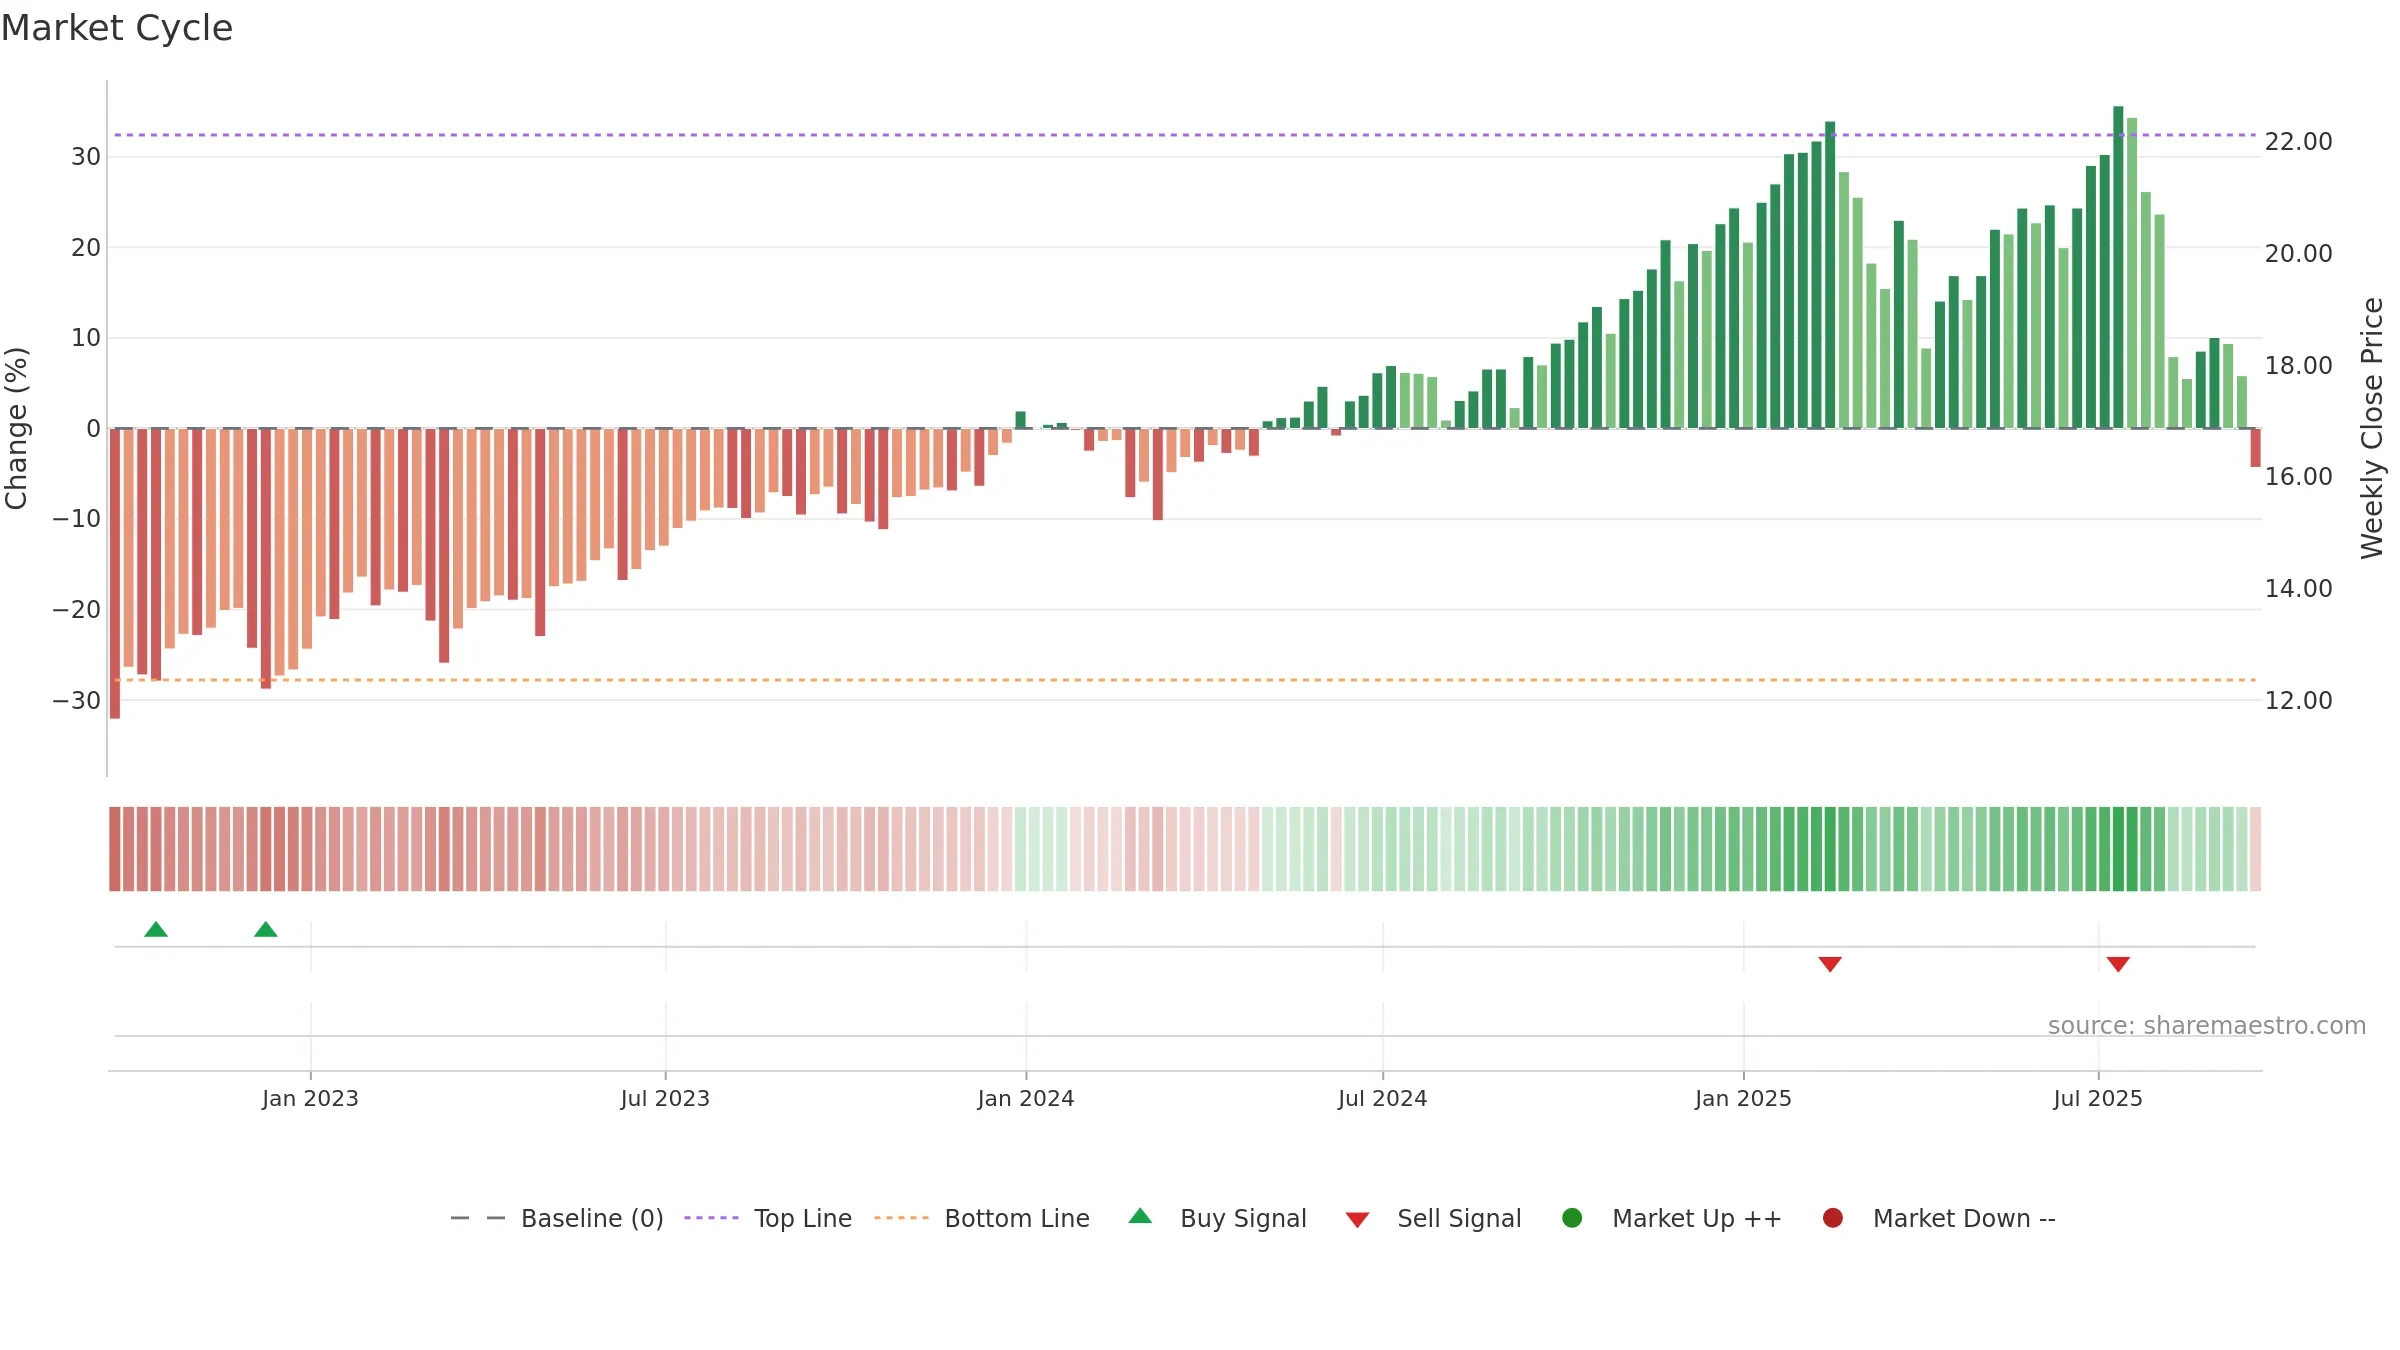Click the −30 tick on Change axis
The width and height of the screenshot is (2400, 1350).
tap(77, 700)
